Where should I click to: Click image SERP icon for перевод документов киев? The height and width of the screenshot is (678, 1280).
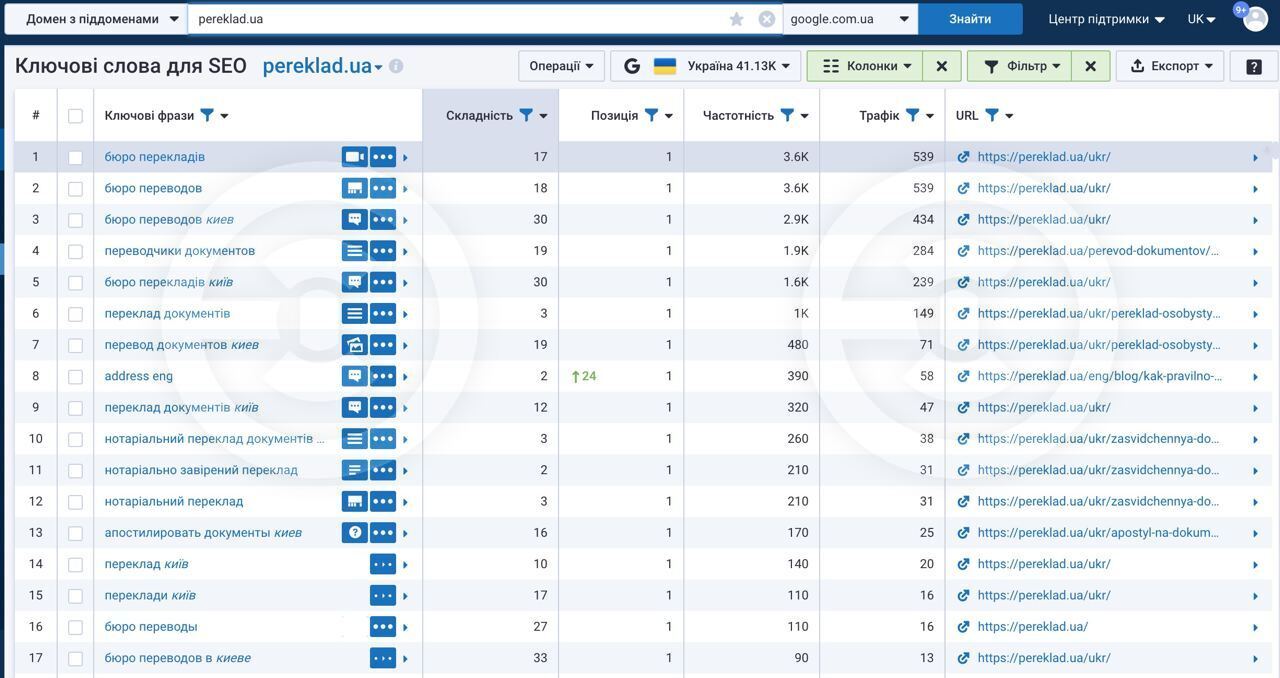pyautogui.click(x=354, y=345)
